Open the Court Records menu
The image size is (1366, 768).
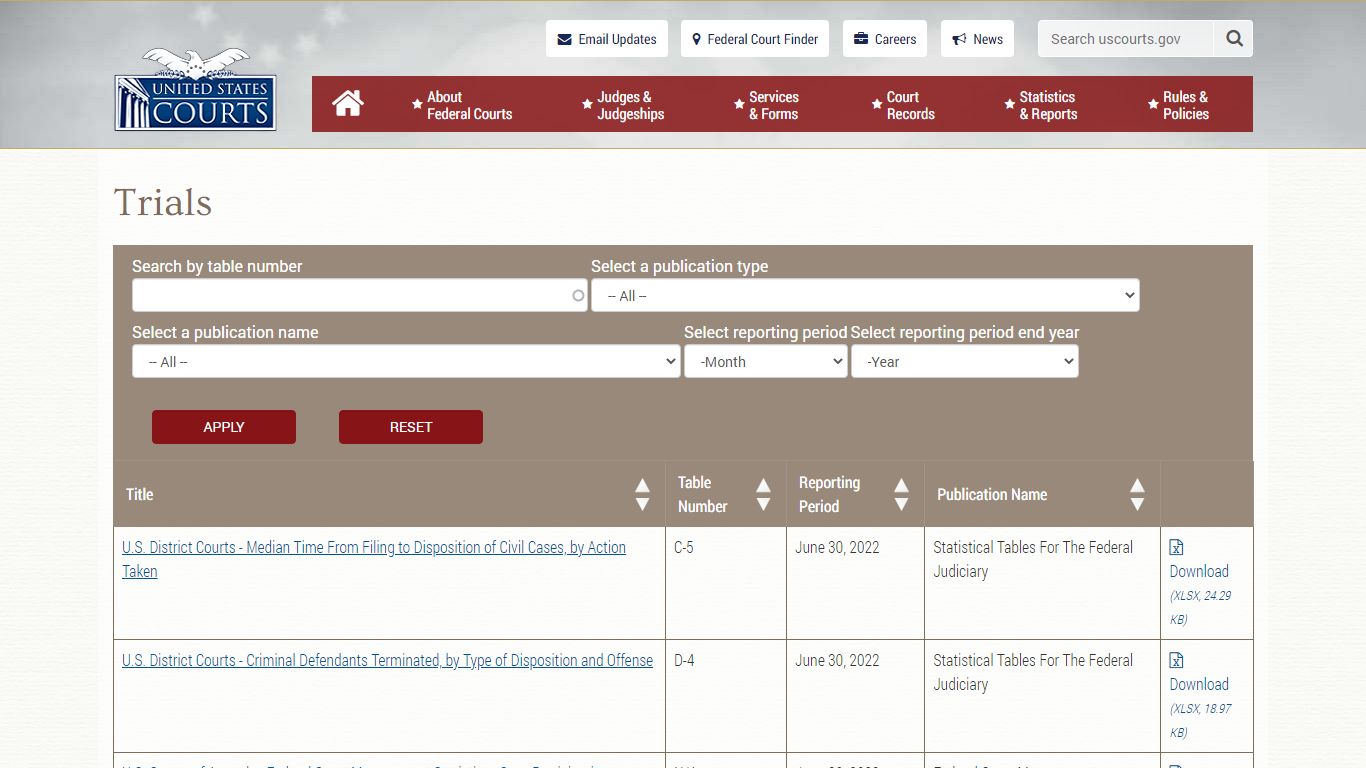tap(903, 105)
